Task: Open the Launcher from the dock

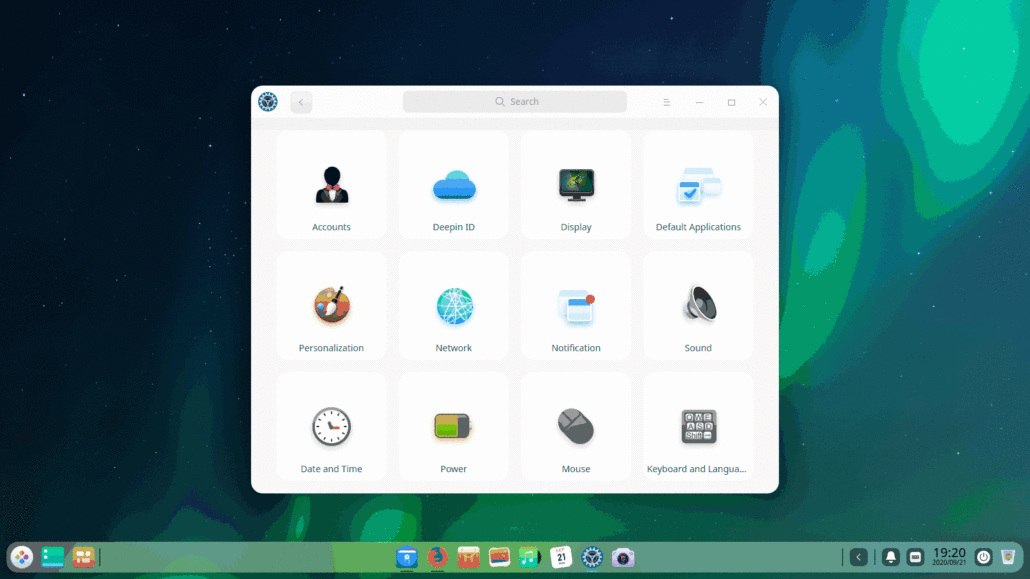Action: tap(22, 557)
